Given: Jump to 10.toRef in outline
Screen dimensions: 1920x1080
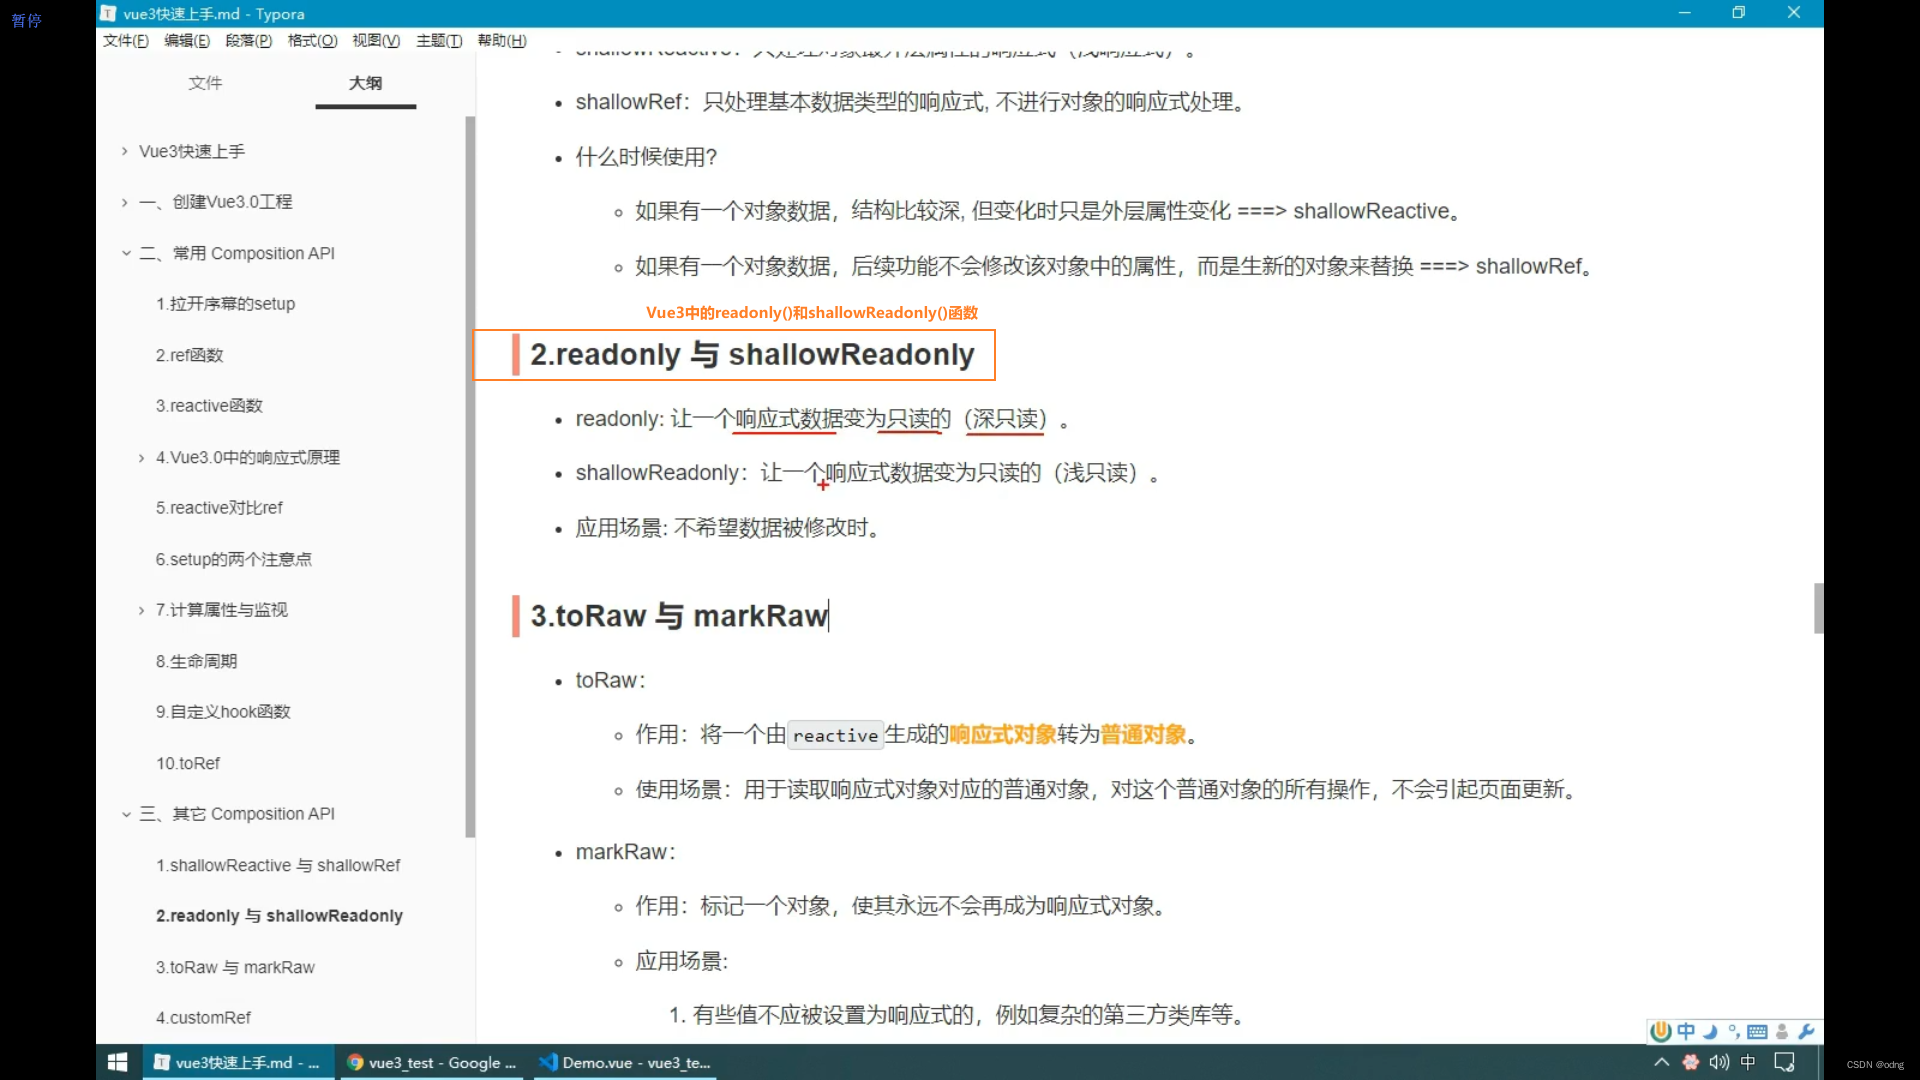Looking at the screenshot, I should [187, 763].
